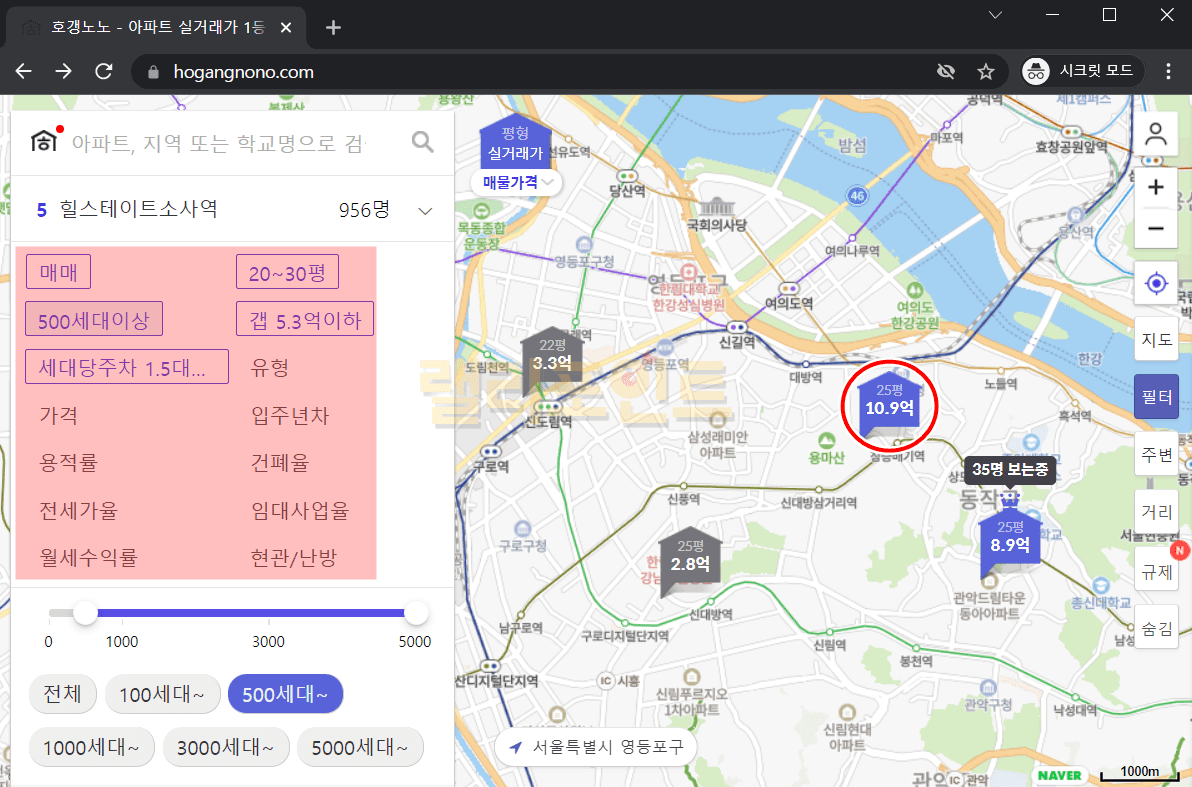This screenshot has height=787, width=1192.
Task: Zoom out the map with minus button
Action: 1156,229
